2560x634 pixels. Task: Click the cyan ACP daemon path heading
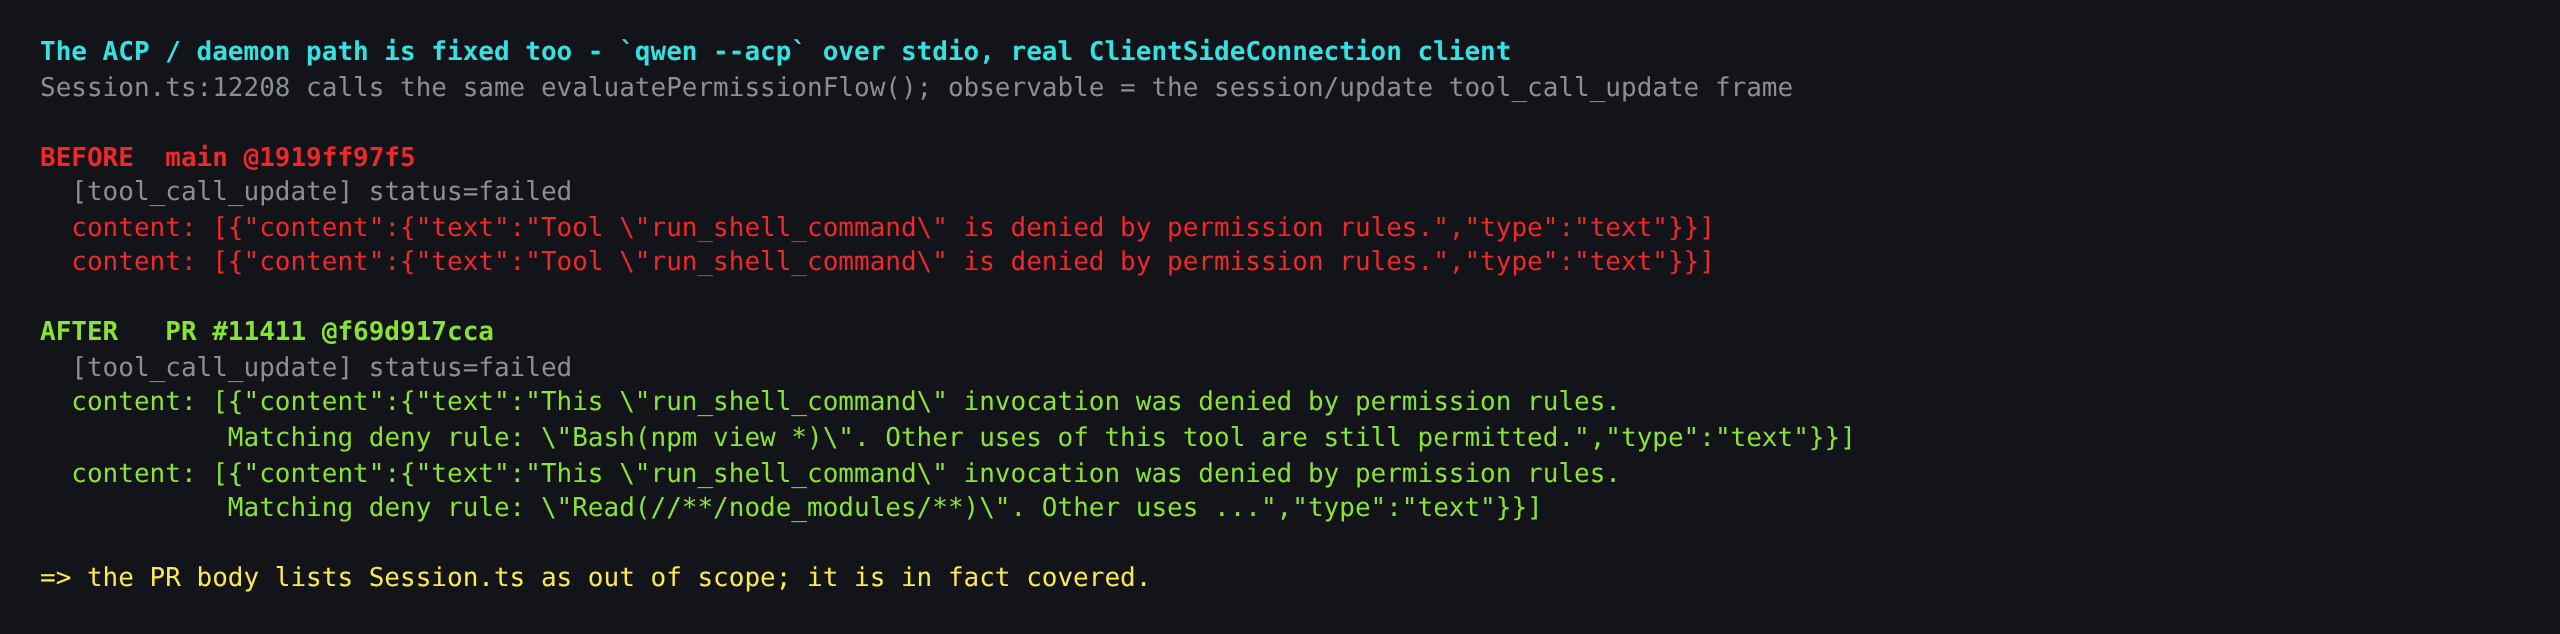point(775,52)
